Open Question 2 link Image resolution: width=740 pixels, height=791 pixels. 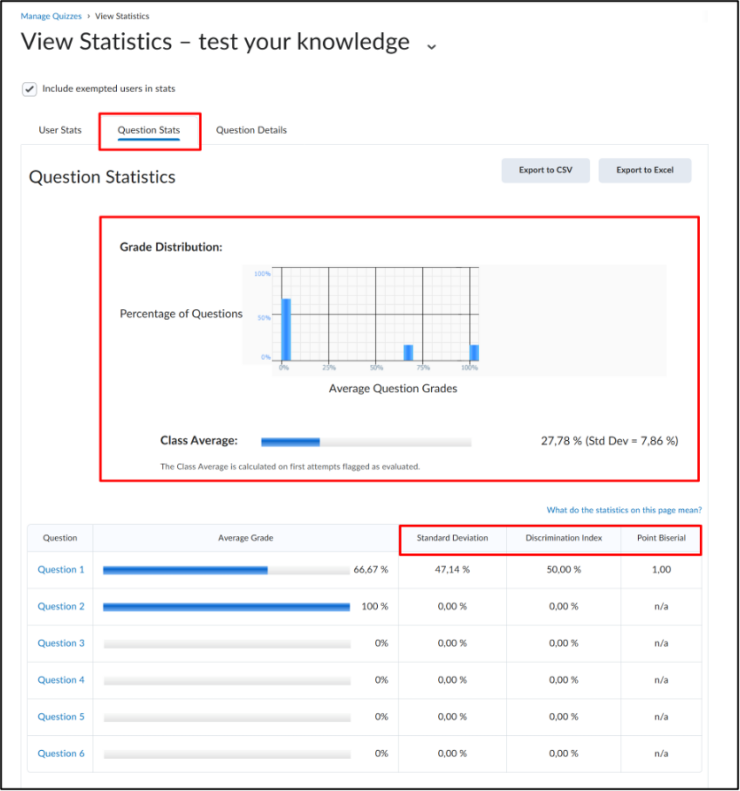coord(61,606)
